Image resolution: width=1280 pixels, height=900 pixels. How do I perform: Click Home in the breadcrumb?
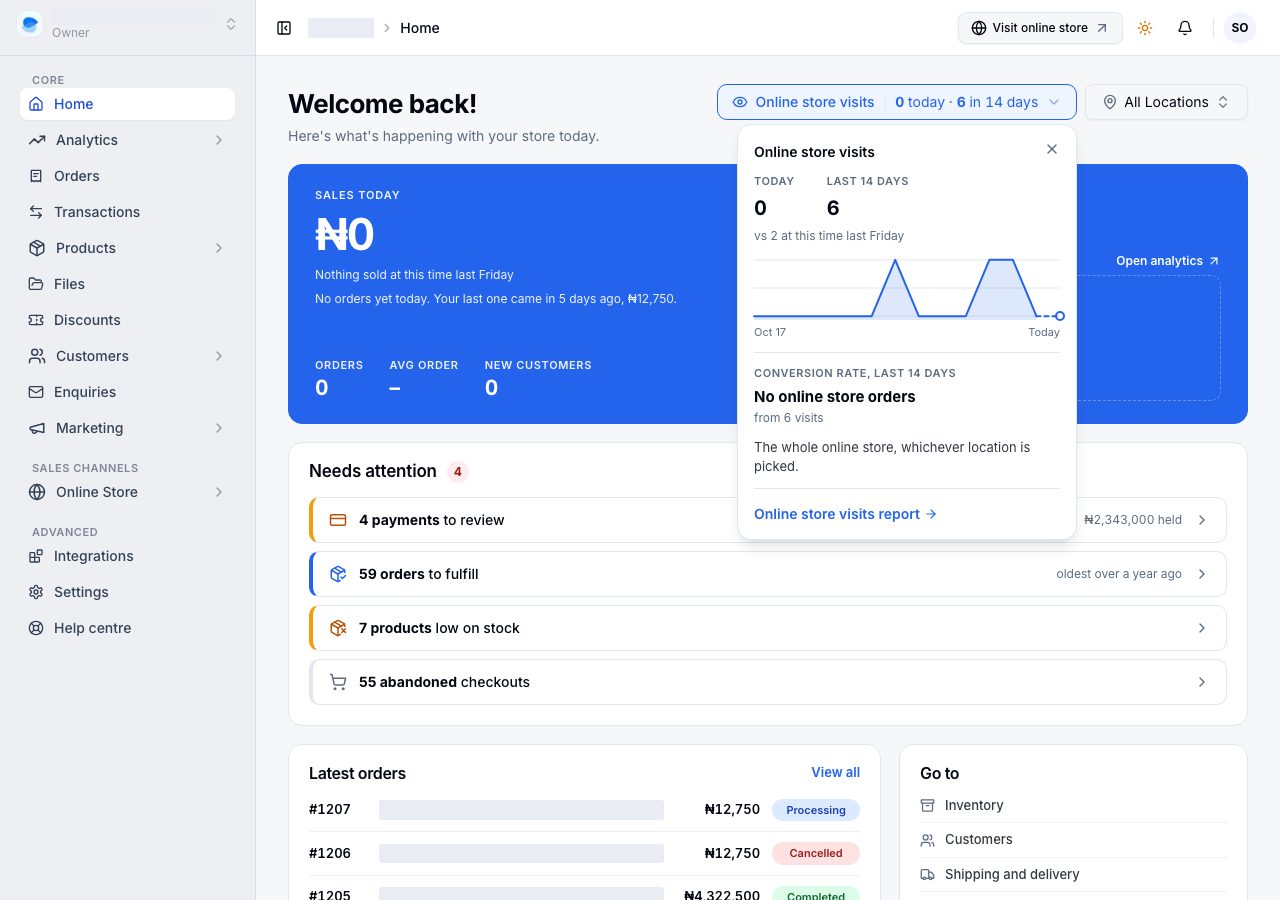(x=420, y=28)
